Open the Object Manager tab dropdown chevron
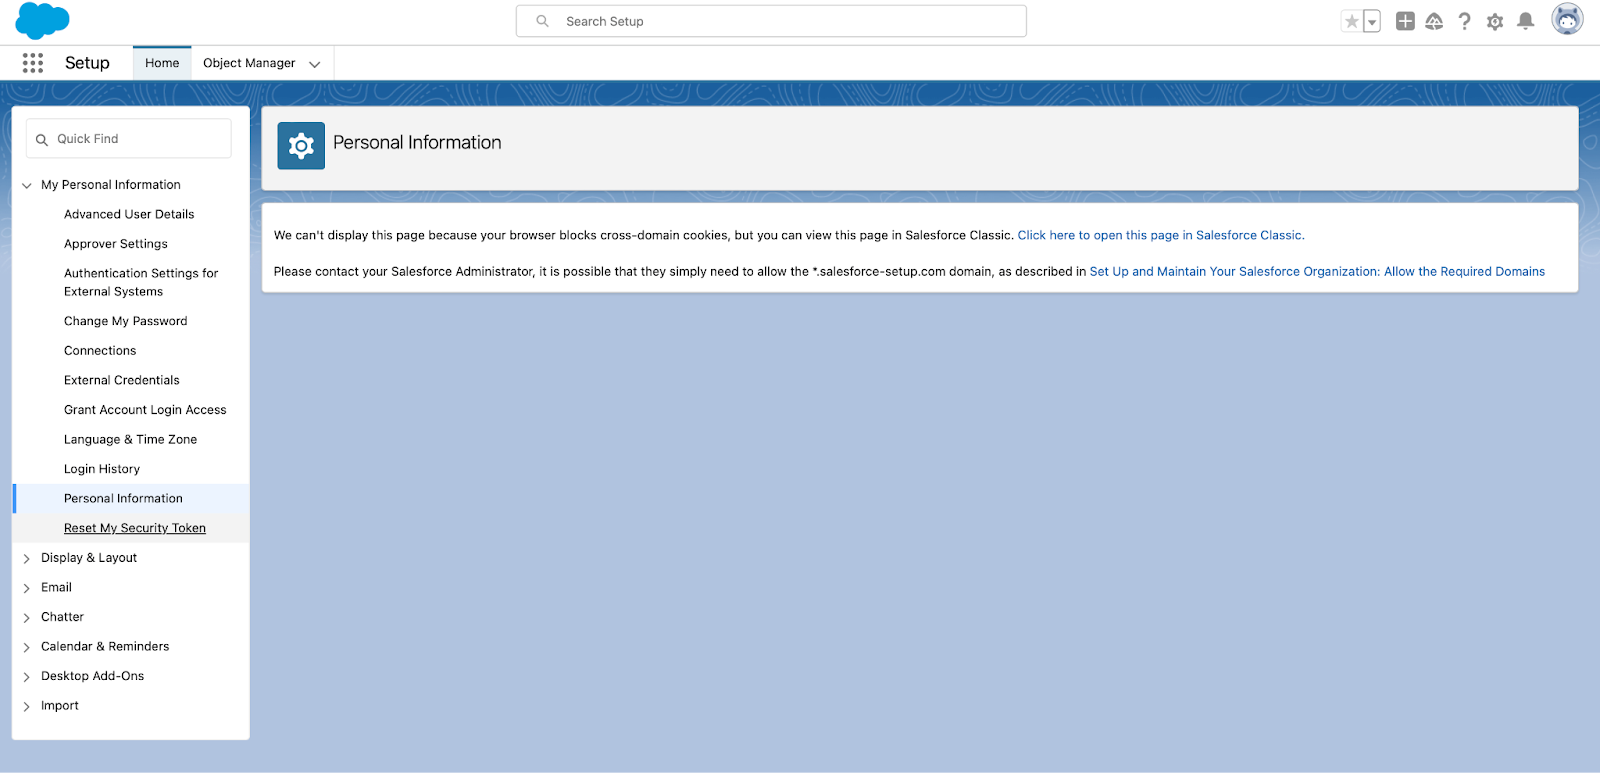The width and height of the screenshot is (1600, 773). [x=314, y=64]
